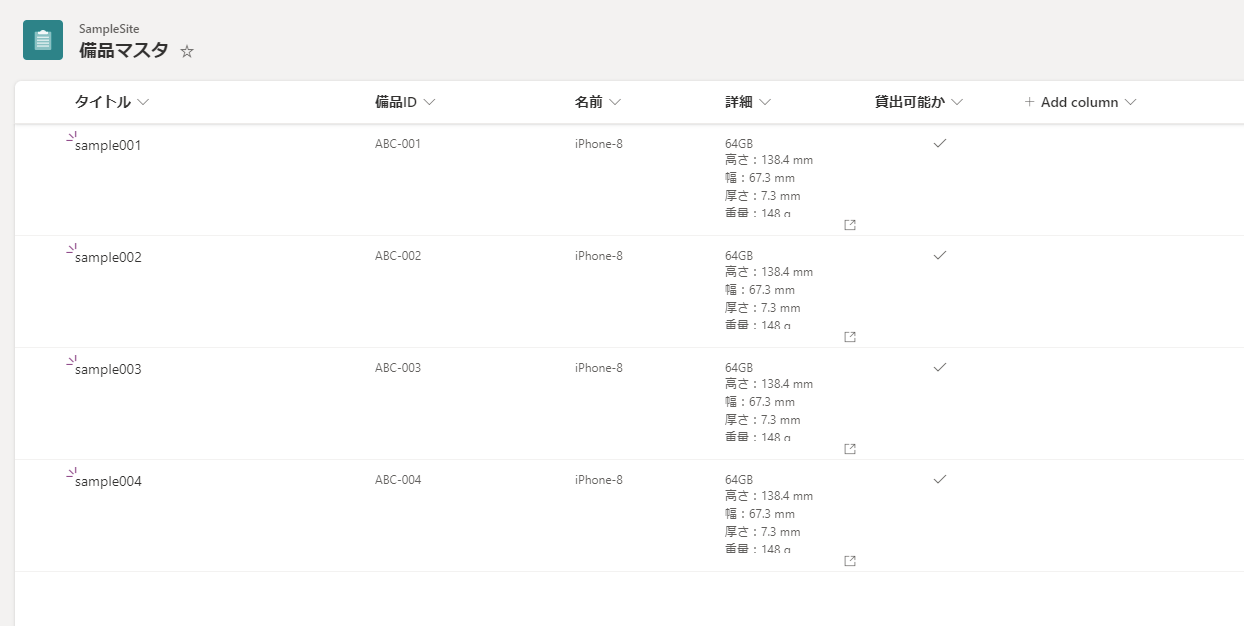This screenshot has width=1244, height=626.
Task: Click 64GB detail text in sample004 row
Action: tap(739, 480)
